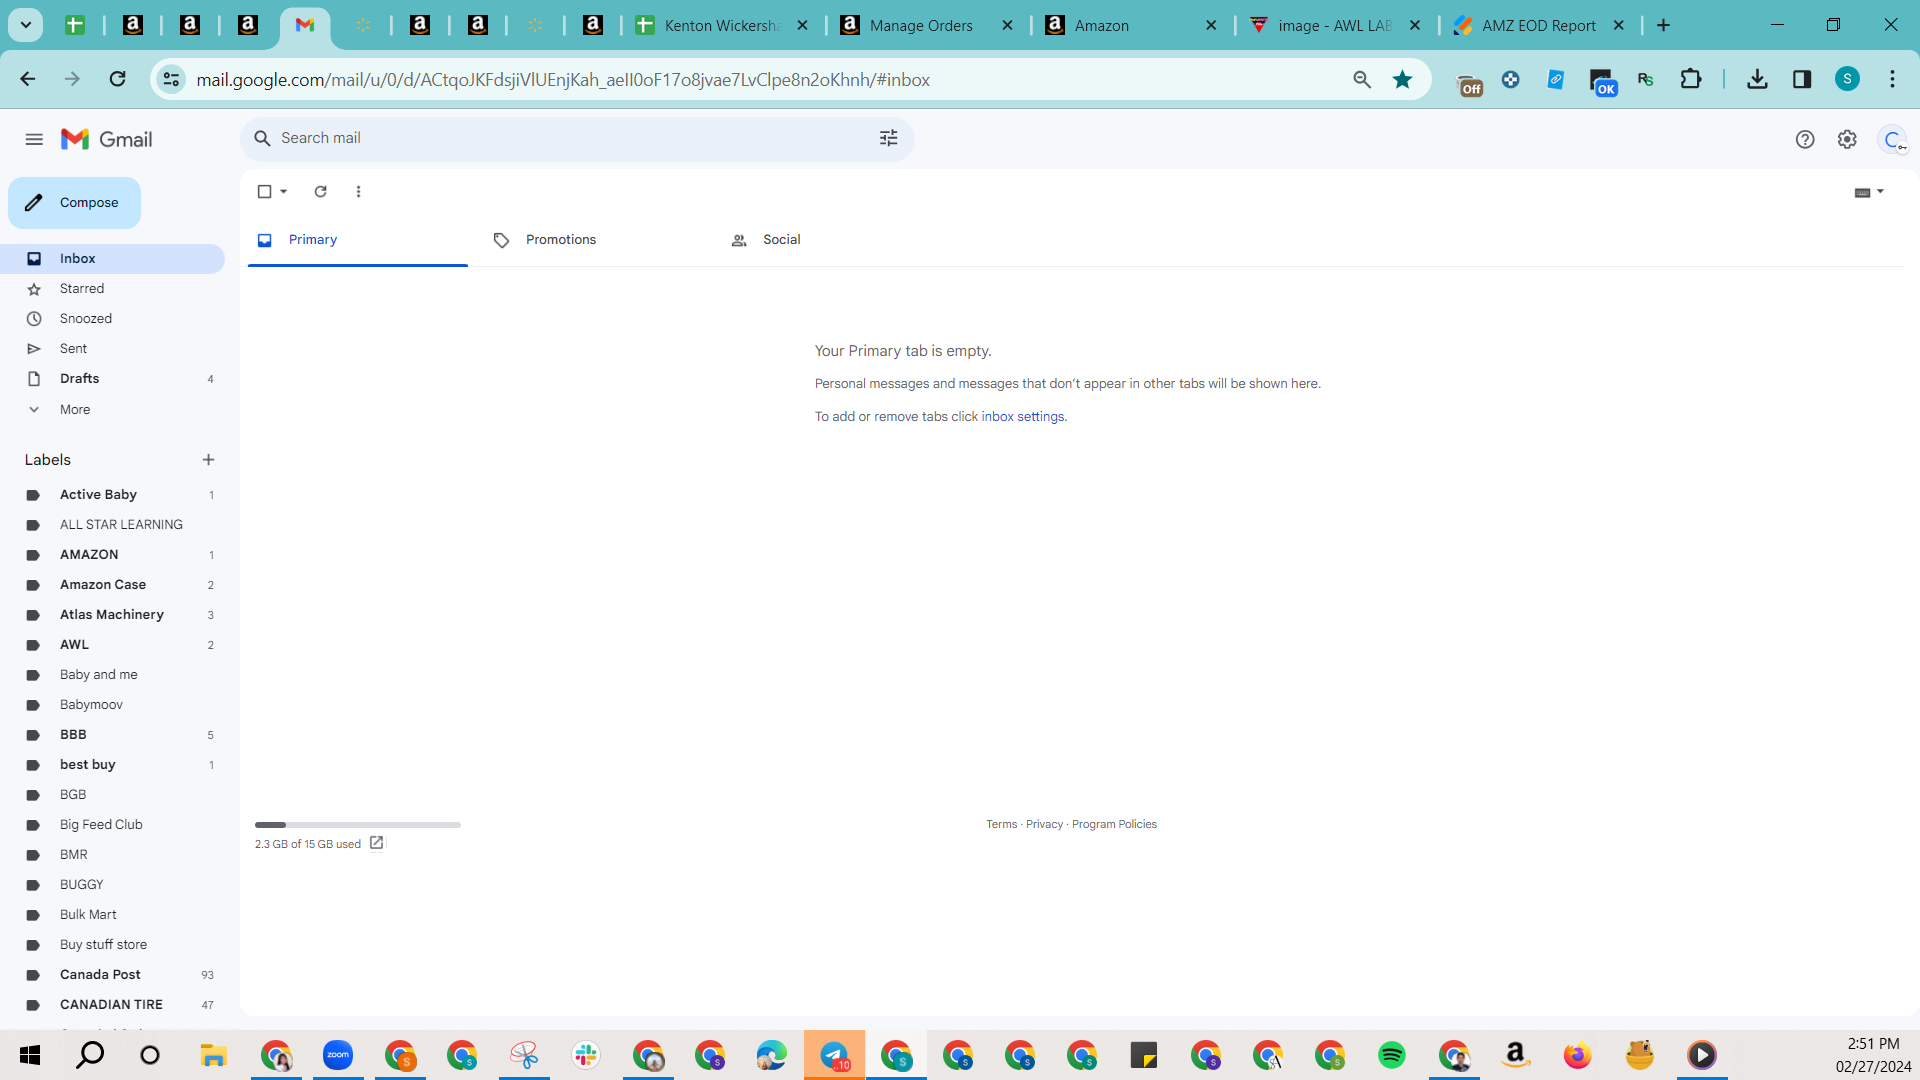The image size is (1920, 1080).
Task: Switch to Kenton Wickersham browser tab
Action: click(x=722, y=26)
